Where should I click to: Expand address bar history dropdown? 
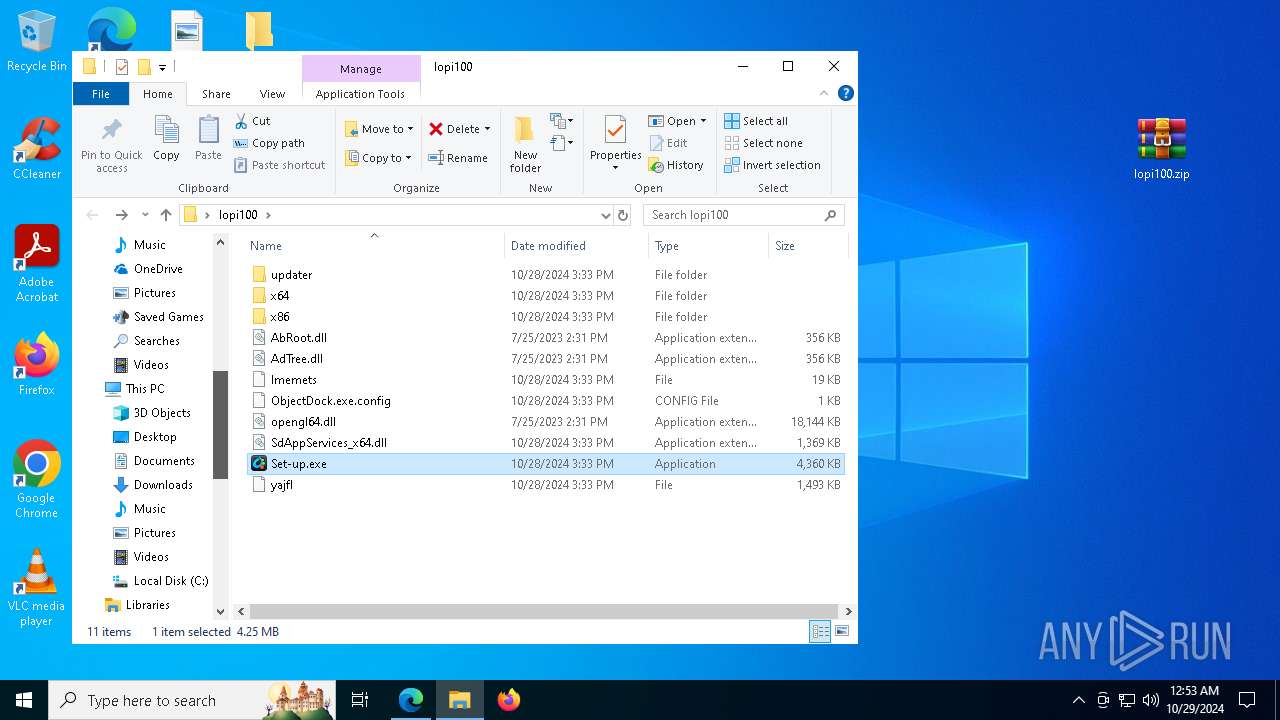pos(605,215)
